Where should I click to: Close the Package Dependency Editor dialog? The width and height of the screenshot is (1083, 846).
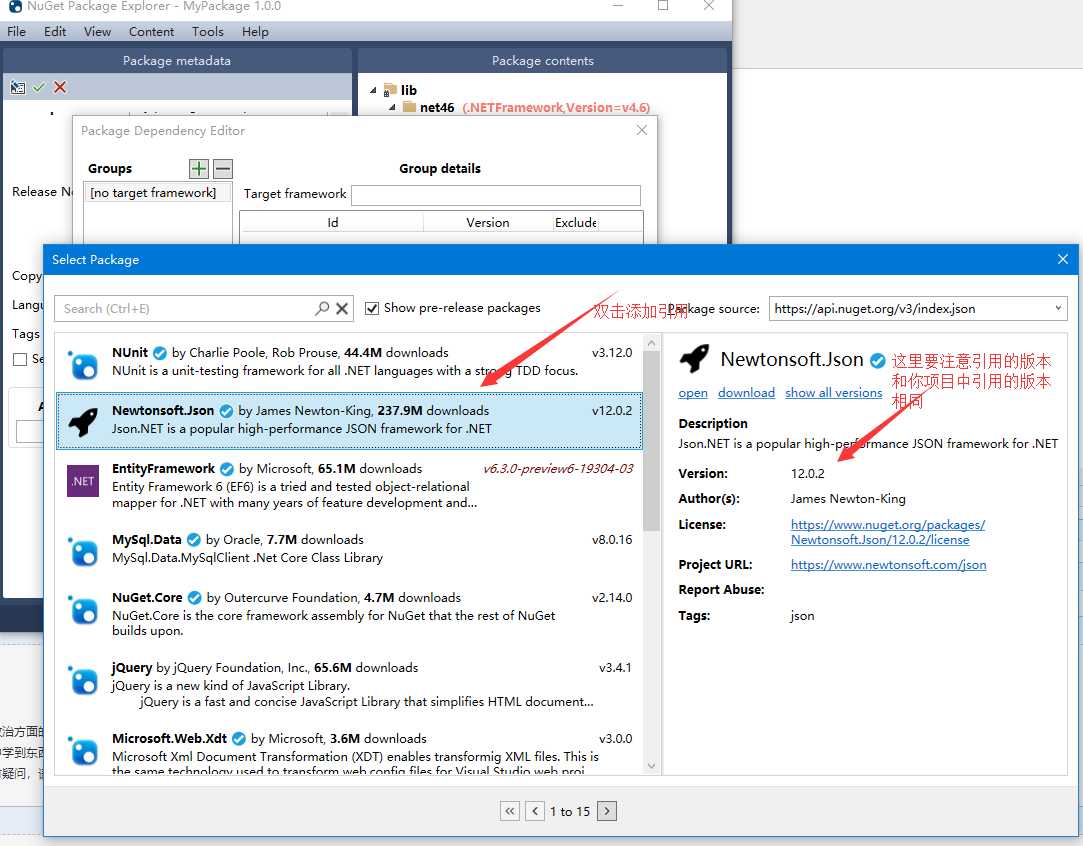tap(642, 130)
